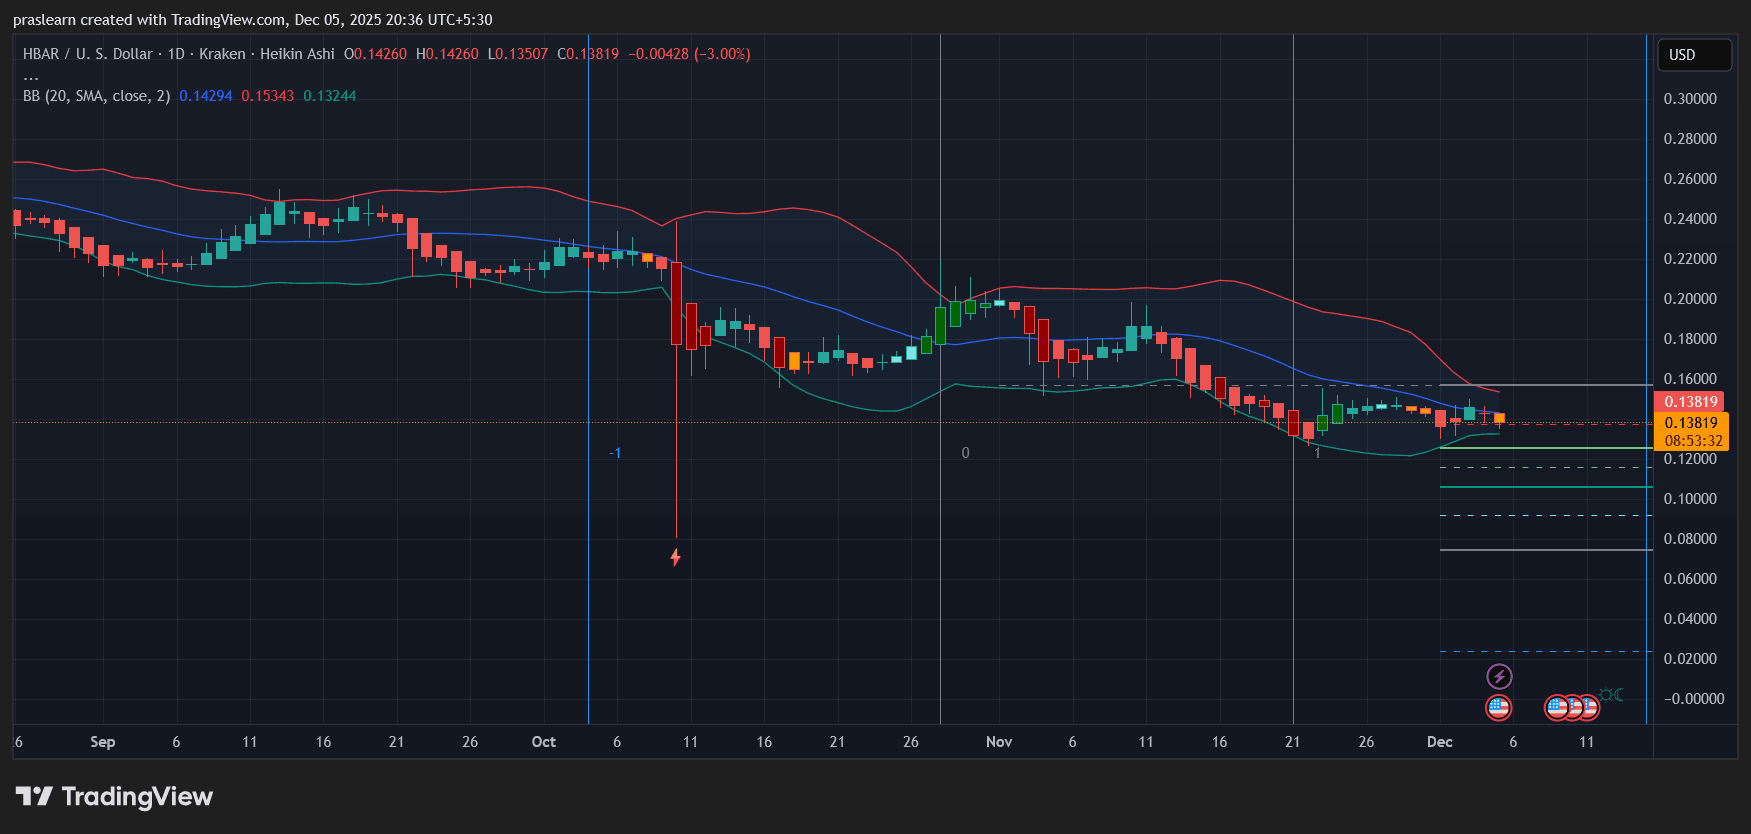Screen dimensions: 1751x834
Task: Click the leftmost flag in the overlapping cluster
Action: point(1555,708)
